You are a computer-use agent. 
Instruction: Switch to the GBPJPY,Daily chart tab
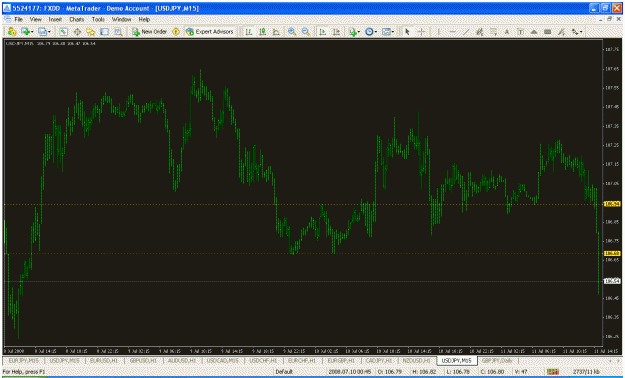click(x=497, y=360)
